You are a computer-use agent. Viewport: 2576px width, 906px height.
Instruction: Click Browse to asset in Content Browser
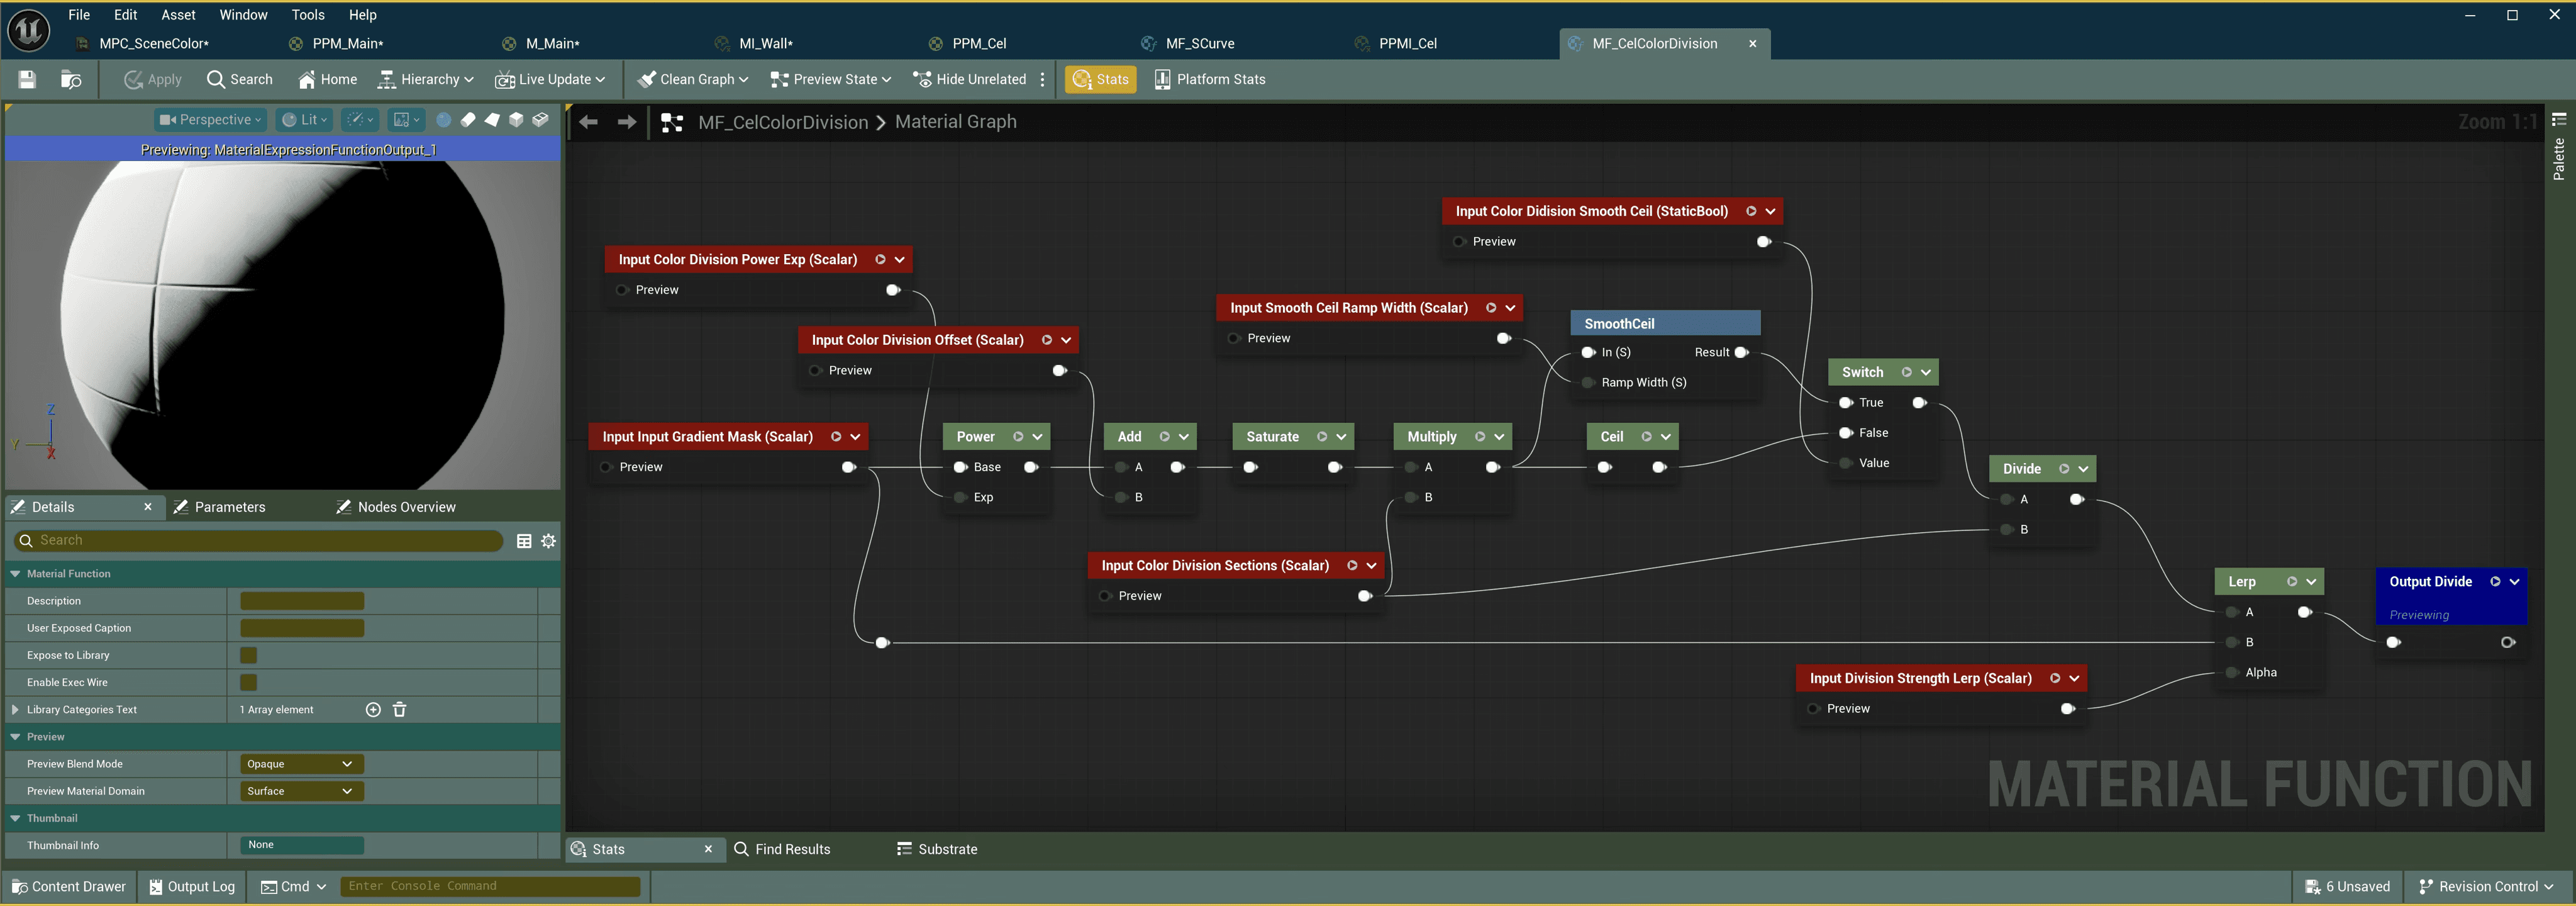pos(71,79)
